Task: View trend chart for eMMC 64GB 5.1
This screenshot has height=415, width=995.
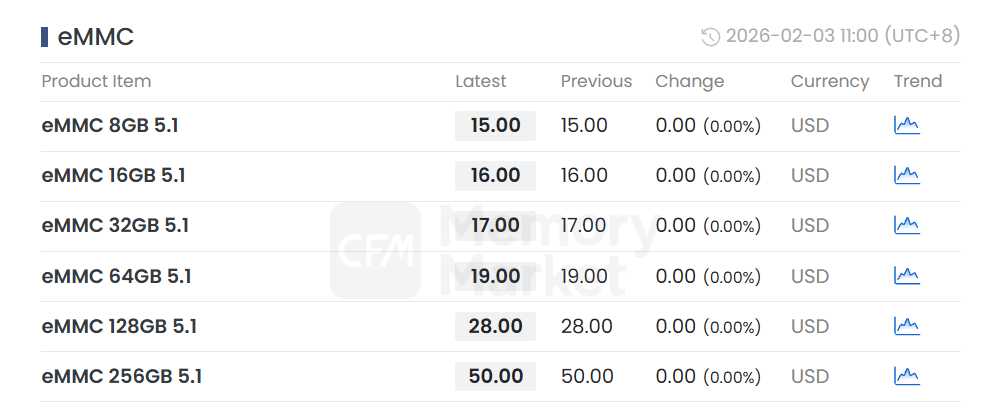Action: pos(906,275)
